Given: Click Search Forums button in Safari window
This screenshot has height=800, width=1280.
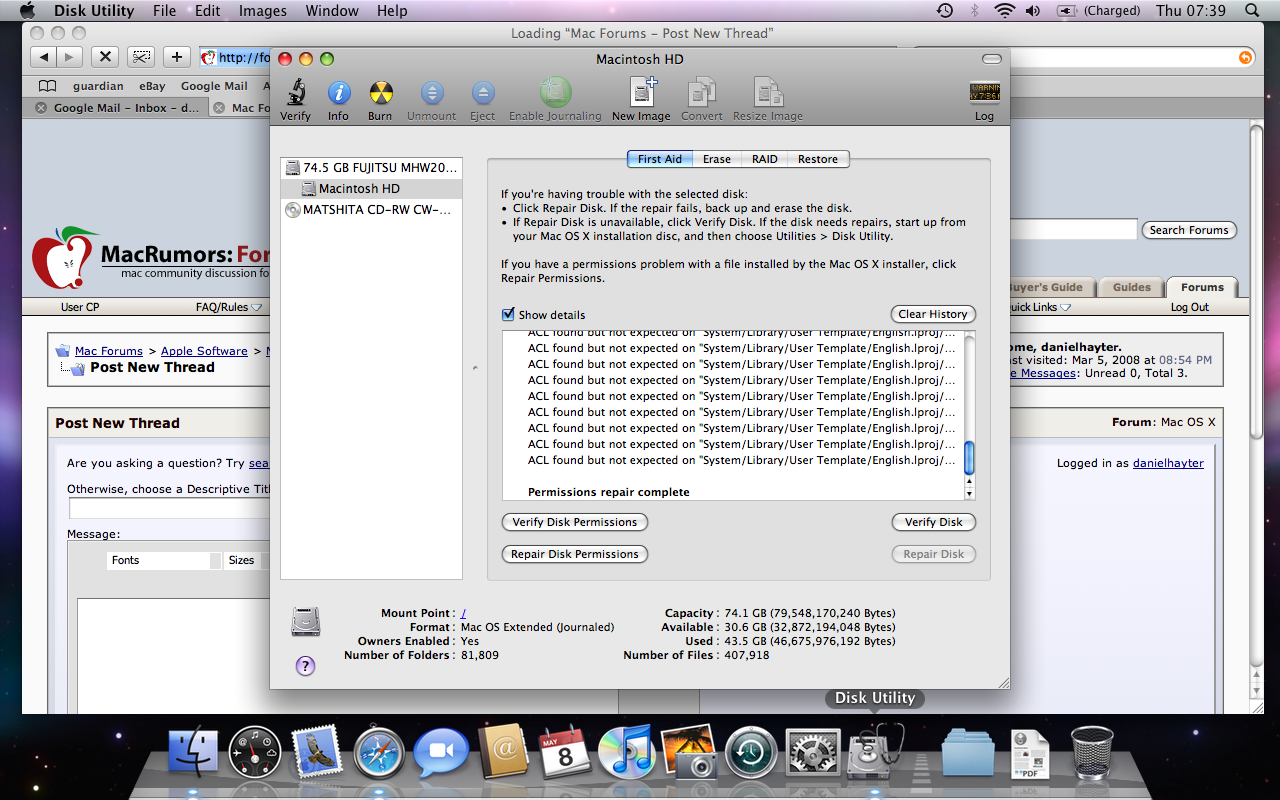Looking at the screenshot, I should pos(1189,230).
